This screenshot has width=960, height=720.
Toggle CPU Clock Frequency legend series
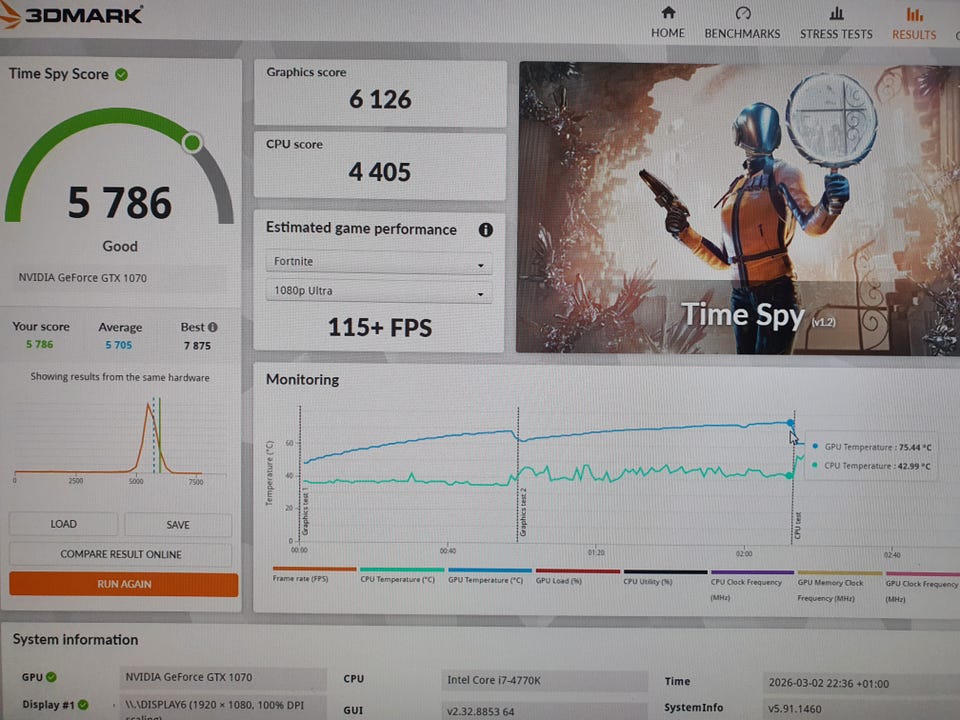[x=752, y=585]
